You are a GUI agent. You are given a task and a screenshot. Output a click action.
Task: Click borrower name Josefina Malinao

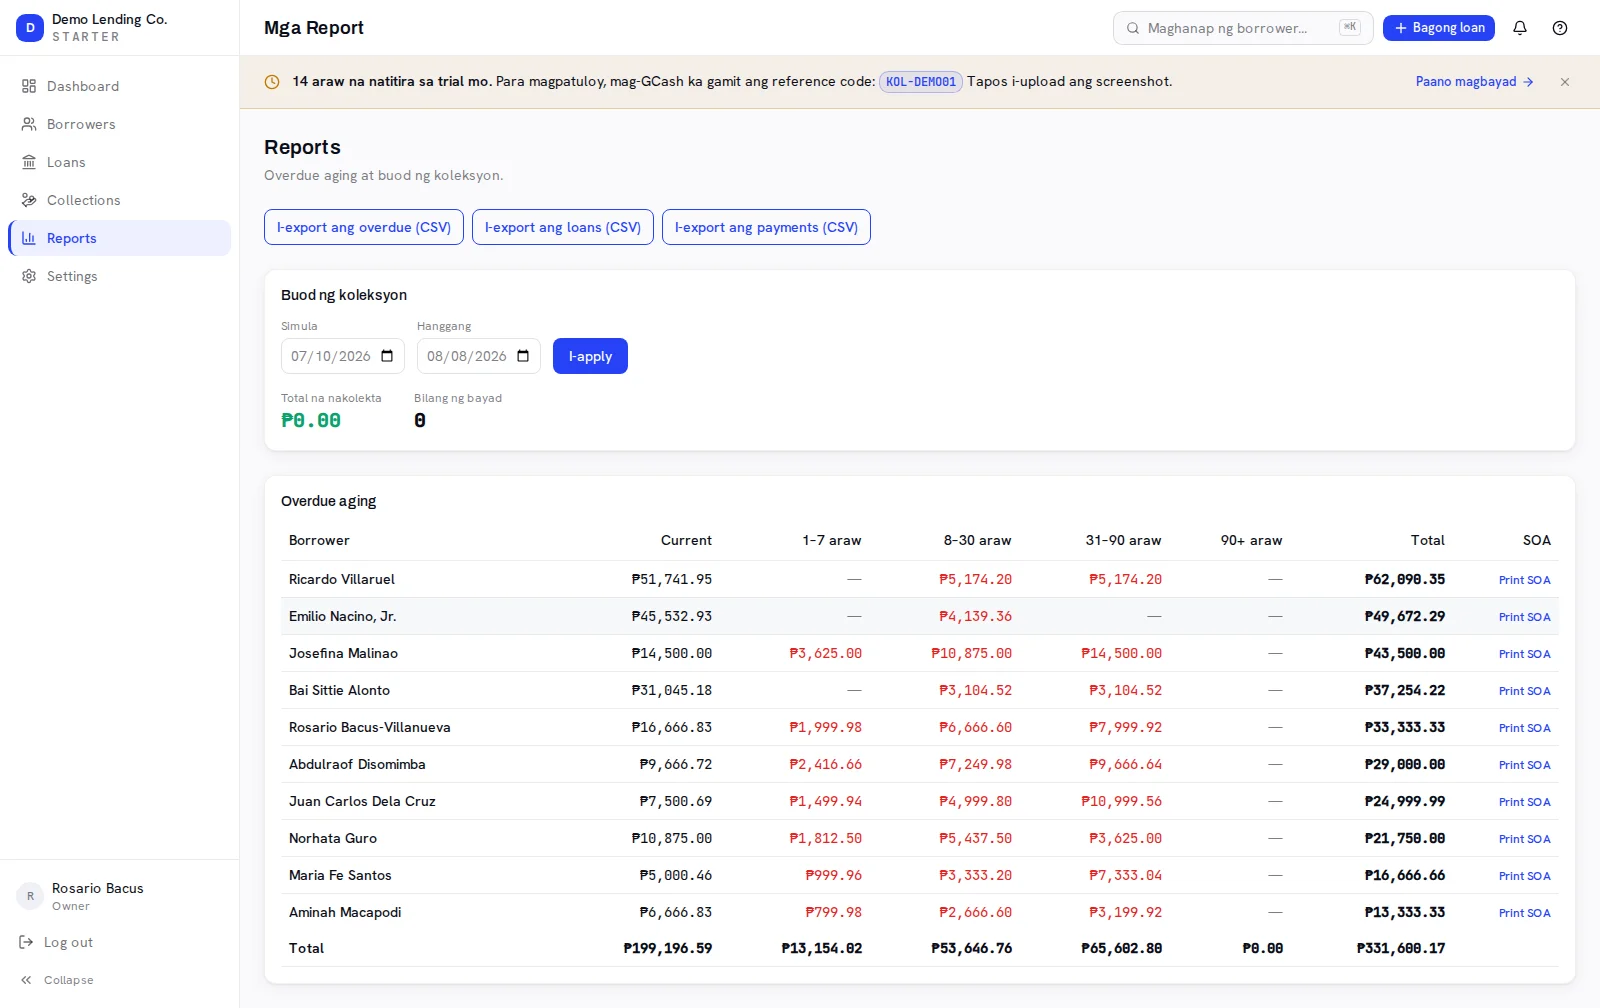[x=343, y=653]
